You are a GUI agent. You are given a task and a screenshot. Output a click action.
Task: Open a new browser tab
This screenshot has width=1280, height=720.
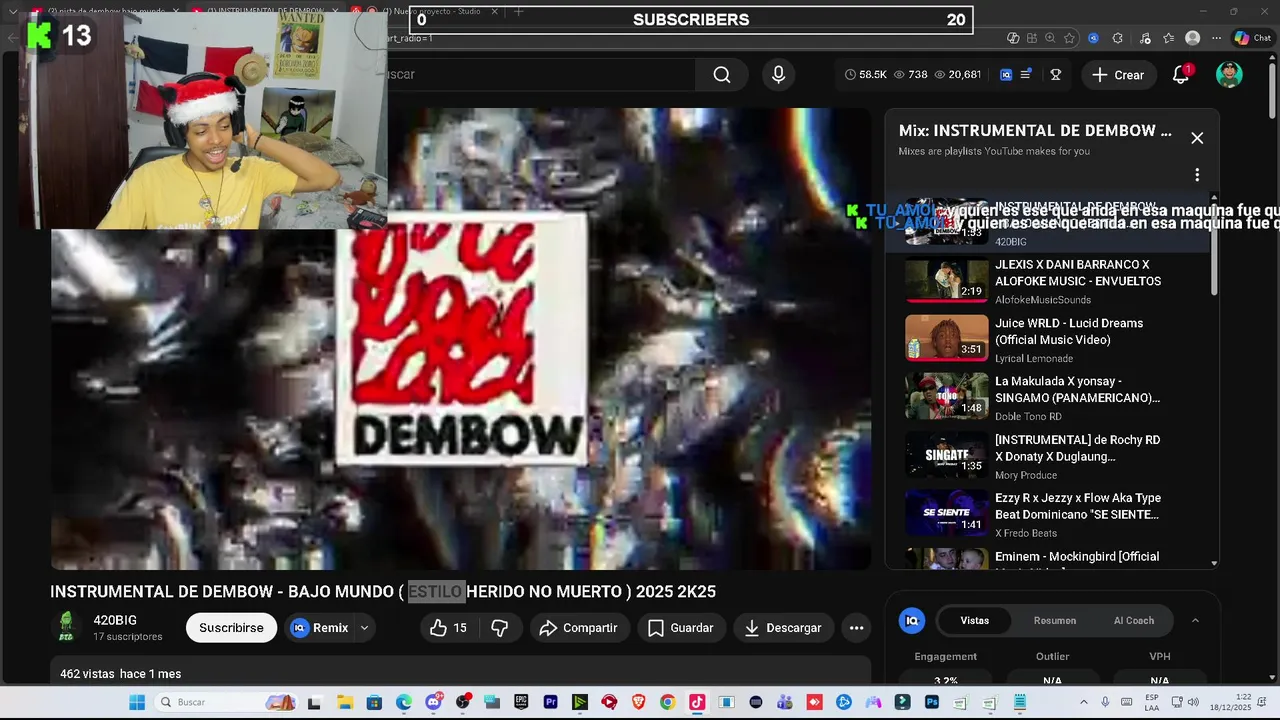click(518, 11)
